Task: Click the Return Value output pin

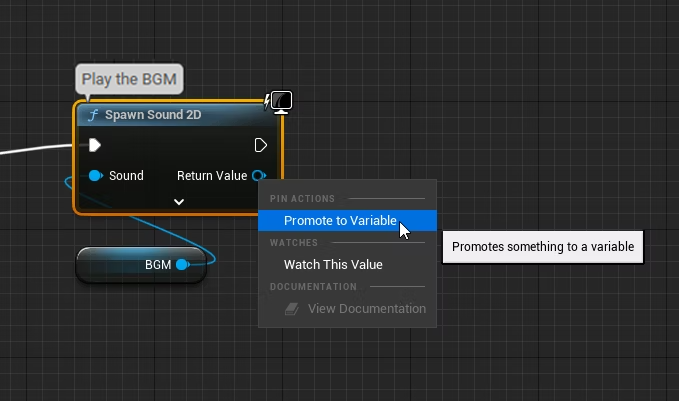Action: click(x=258, y=176)
